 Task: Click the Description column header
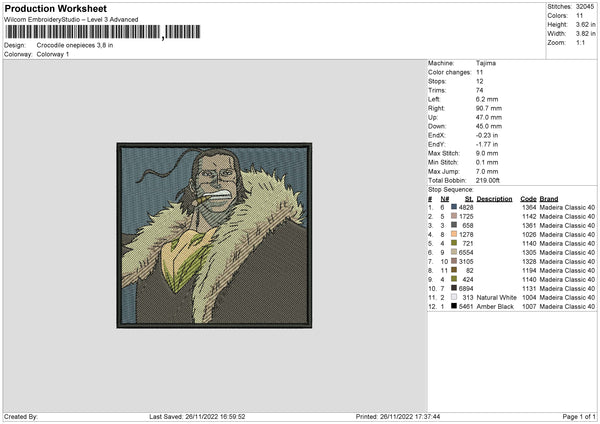494,199
